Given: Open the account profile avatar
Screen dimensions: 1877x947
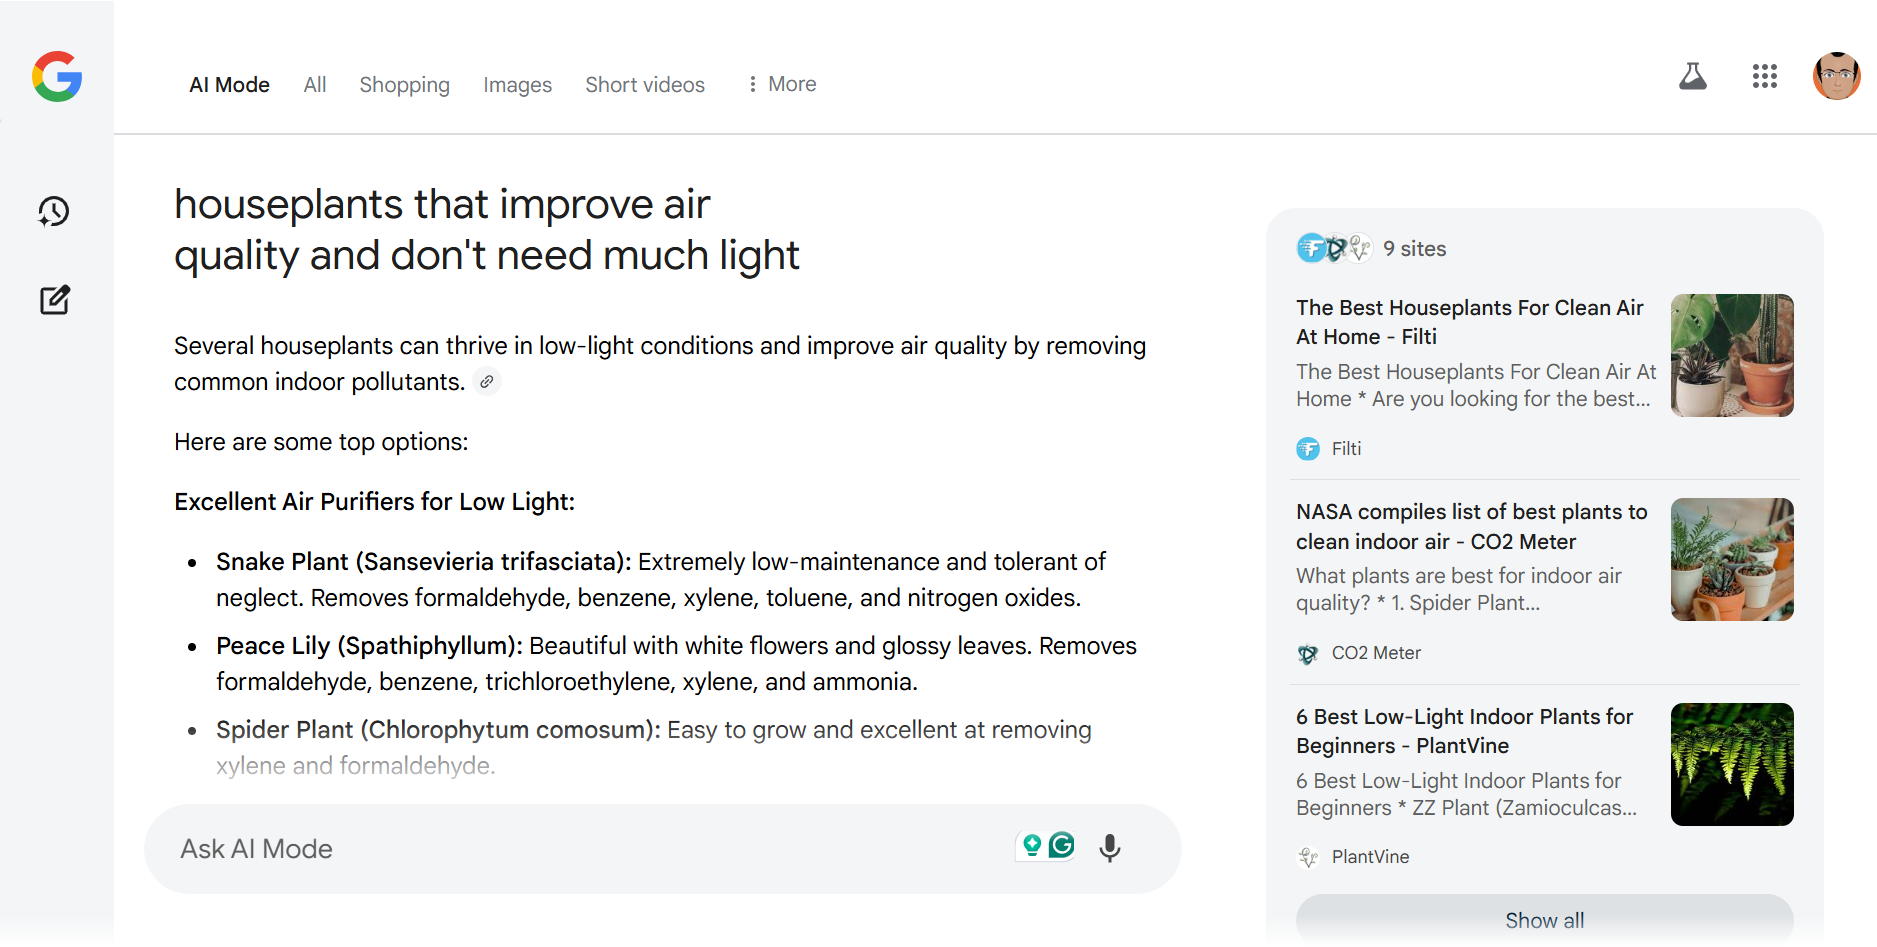Looking at the screenshot, I should coord(1836,77).
